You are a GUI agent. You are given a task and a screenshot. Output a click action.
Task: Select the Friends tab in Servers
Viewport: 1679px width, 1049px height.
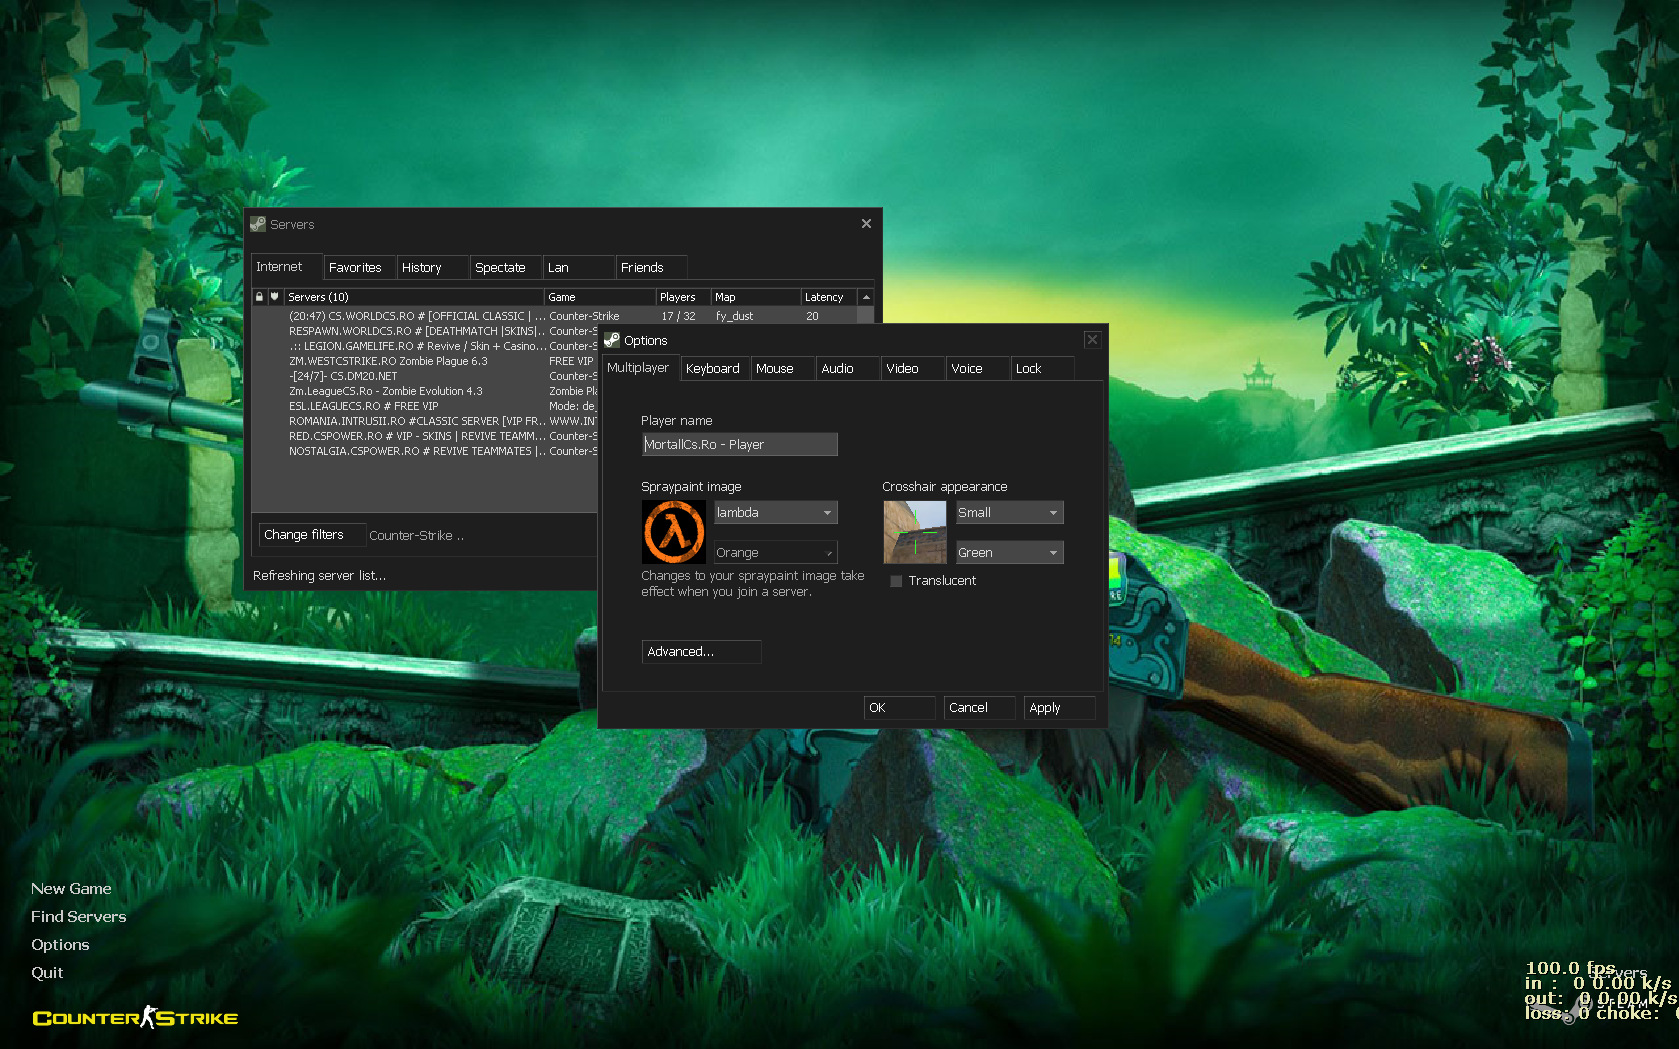point(651,267)
